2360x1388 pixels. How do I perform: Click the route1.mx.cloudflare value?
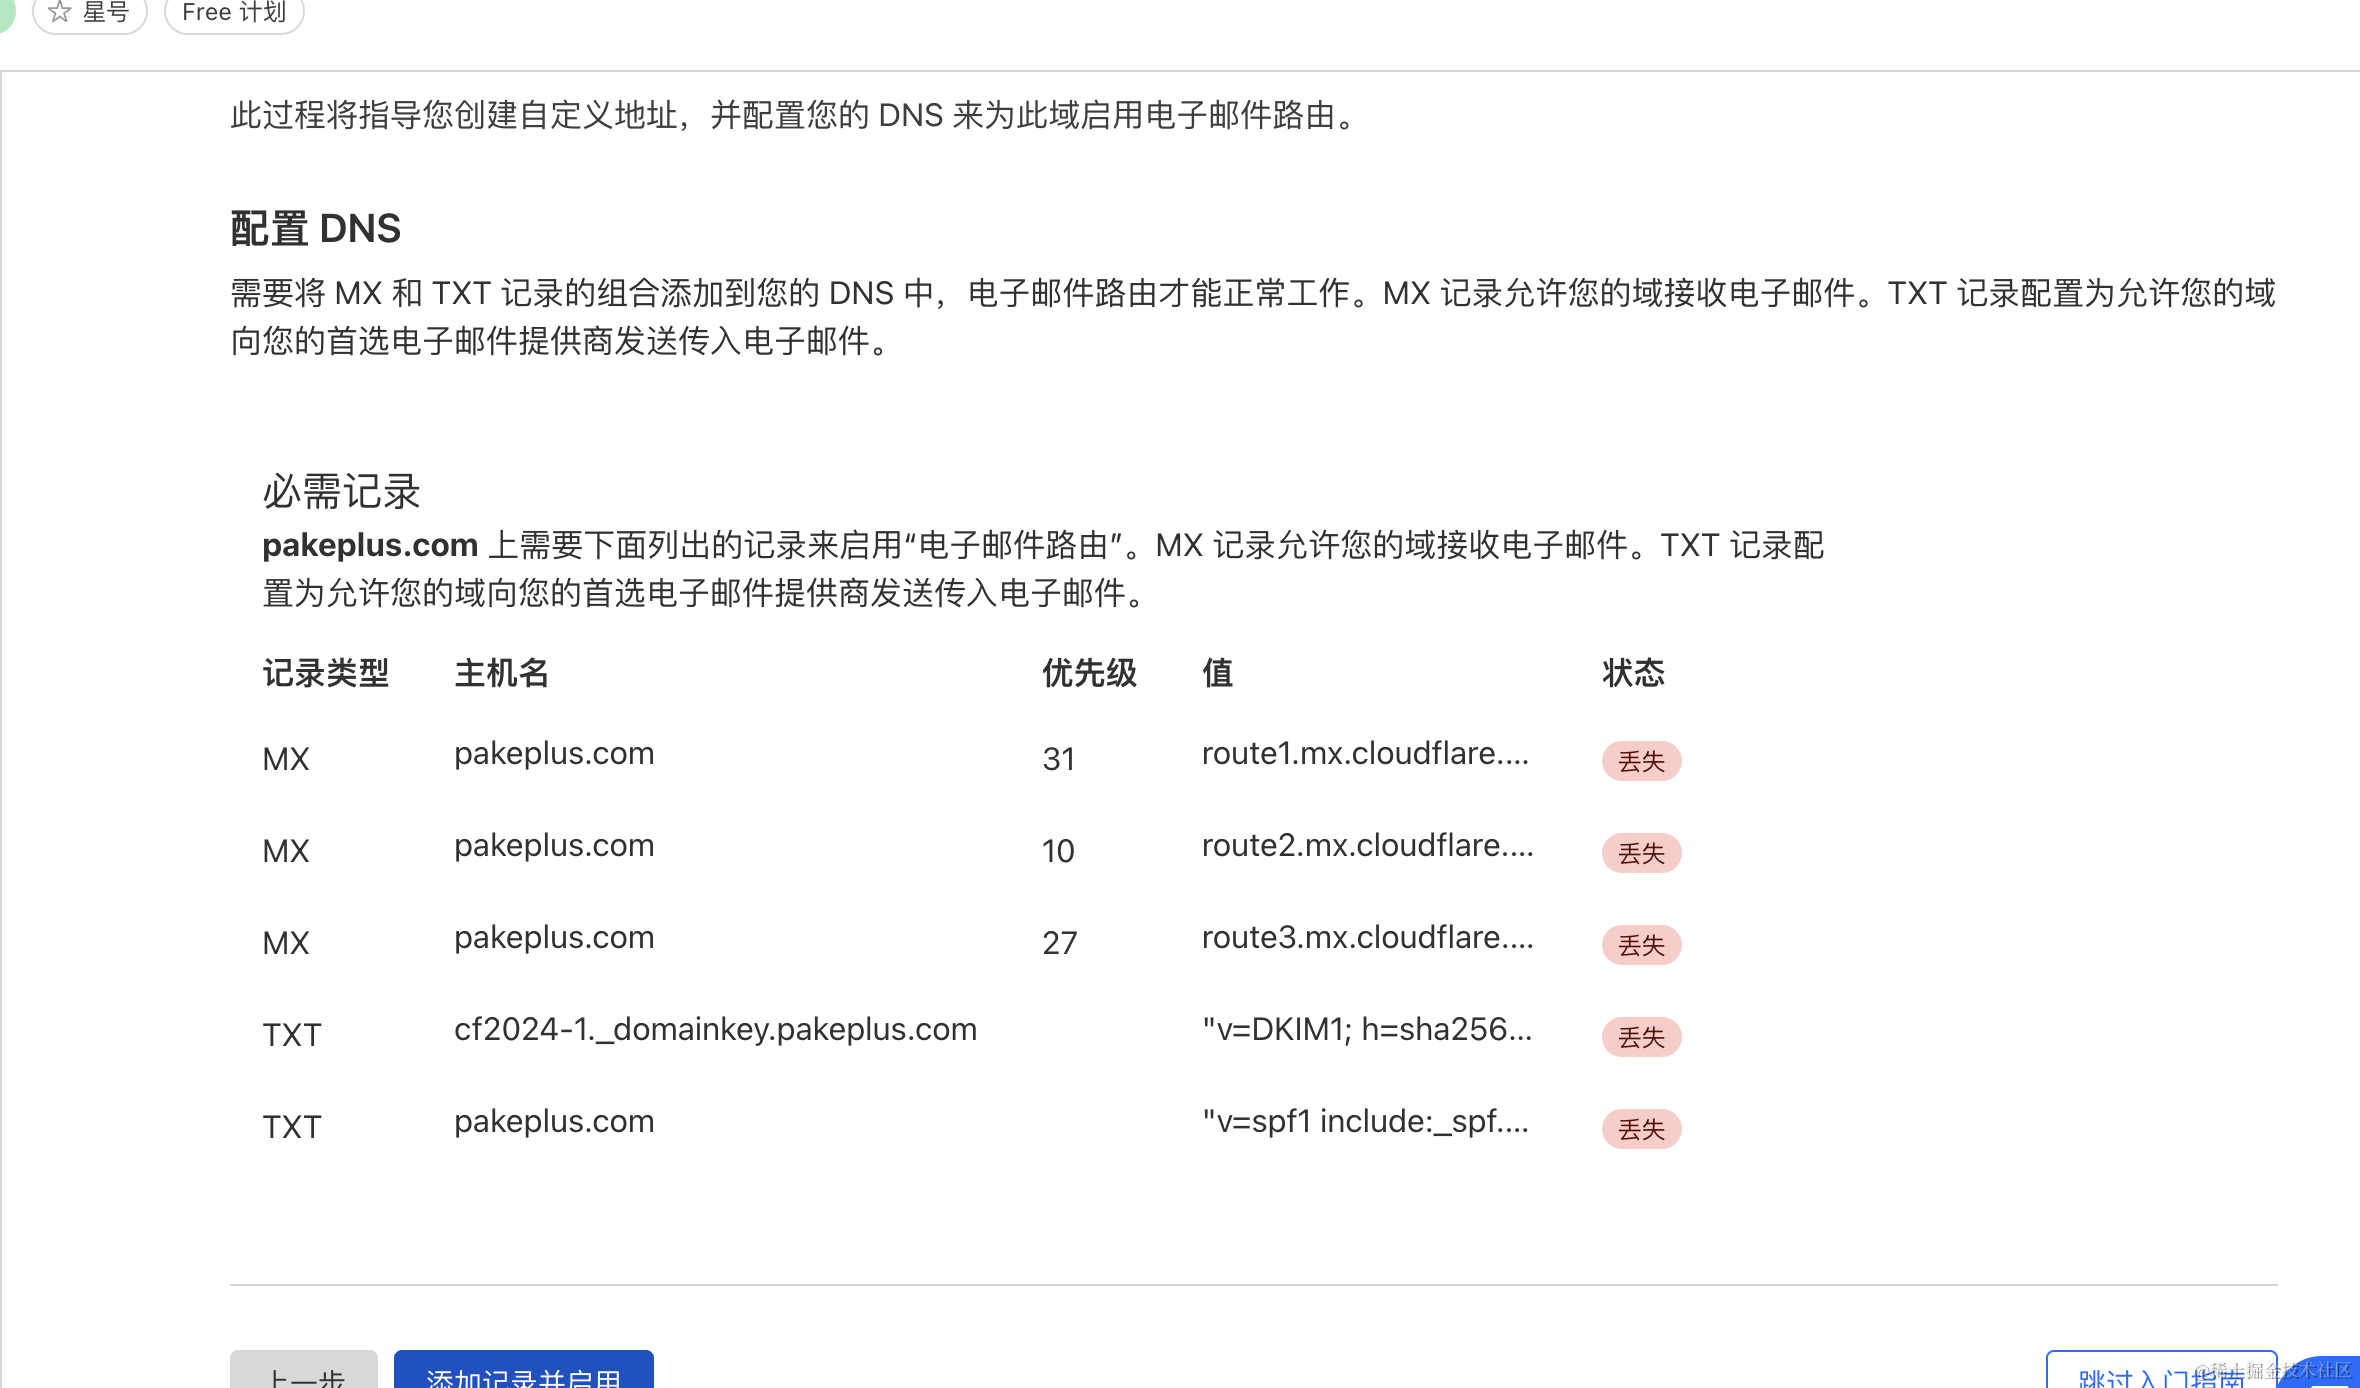pyautogui.click(x=1365, y=753)
